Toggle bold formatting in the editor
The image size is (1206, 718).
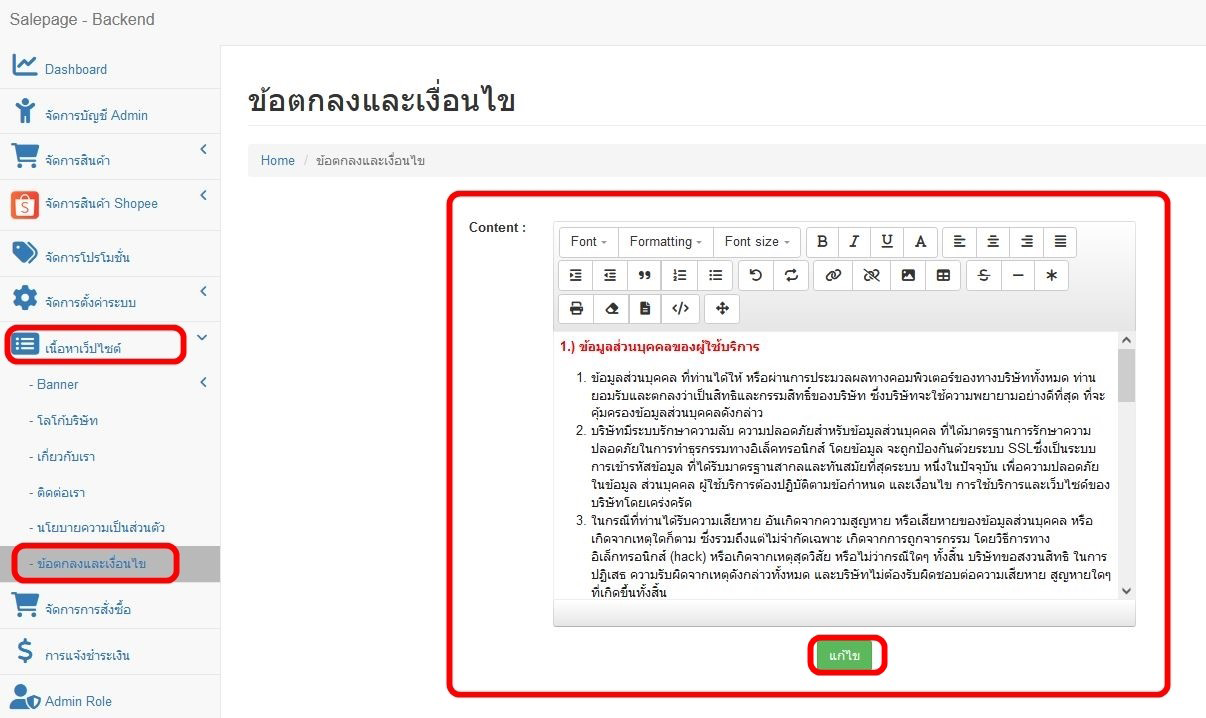822,242
